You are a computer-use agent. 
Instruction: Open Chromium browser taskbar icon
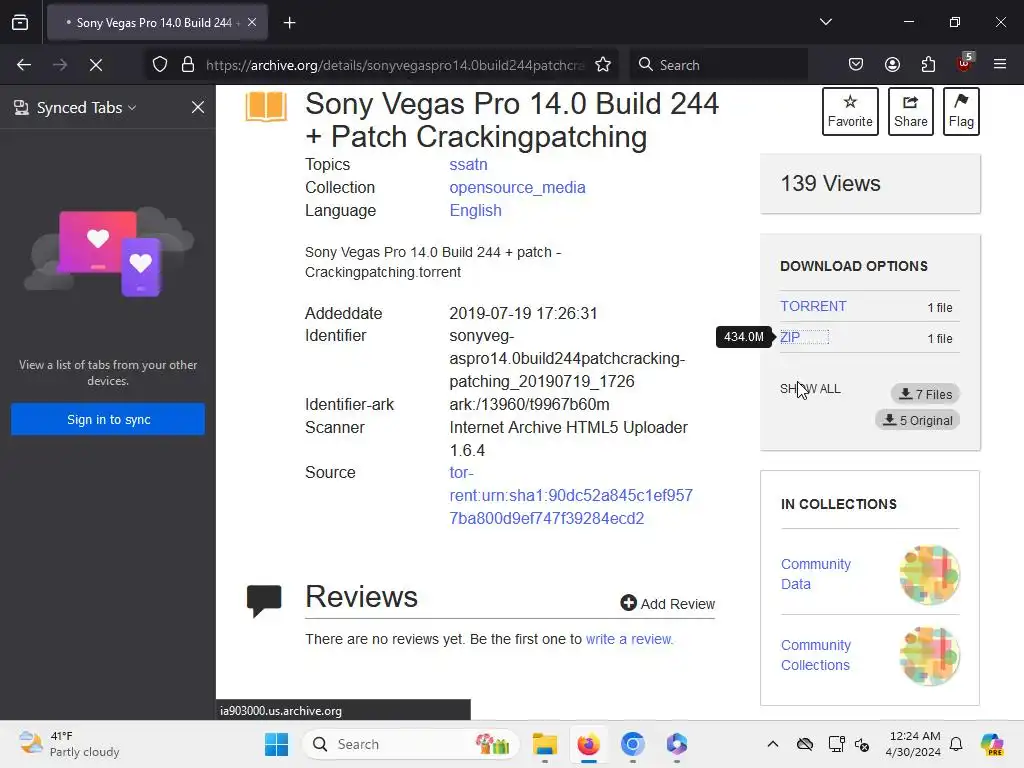(x=632, y=744)
